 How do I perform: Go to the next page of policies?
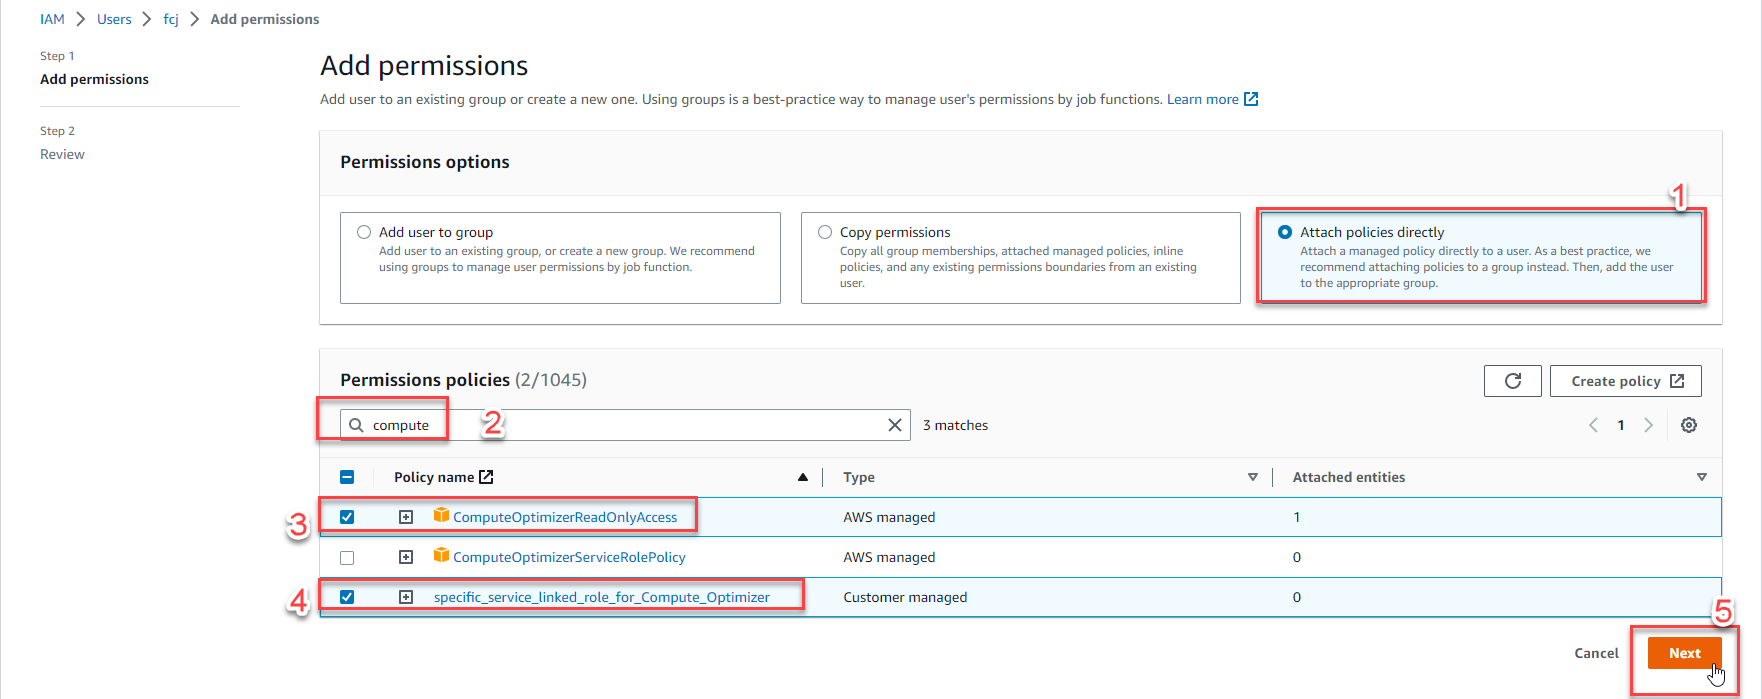(1648, 425)
